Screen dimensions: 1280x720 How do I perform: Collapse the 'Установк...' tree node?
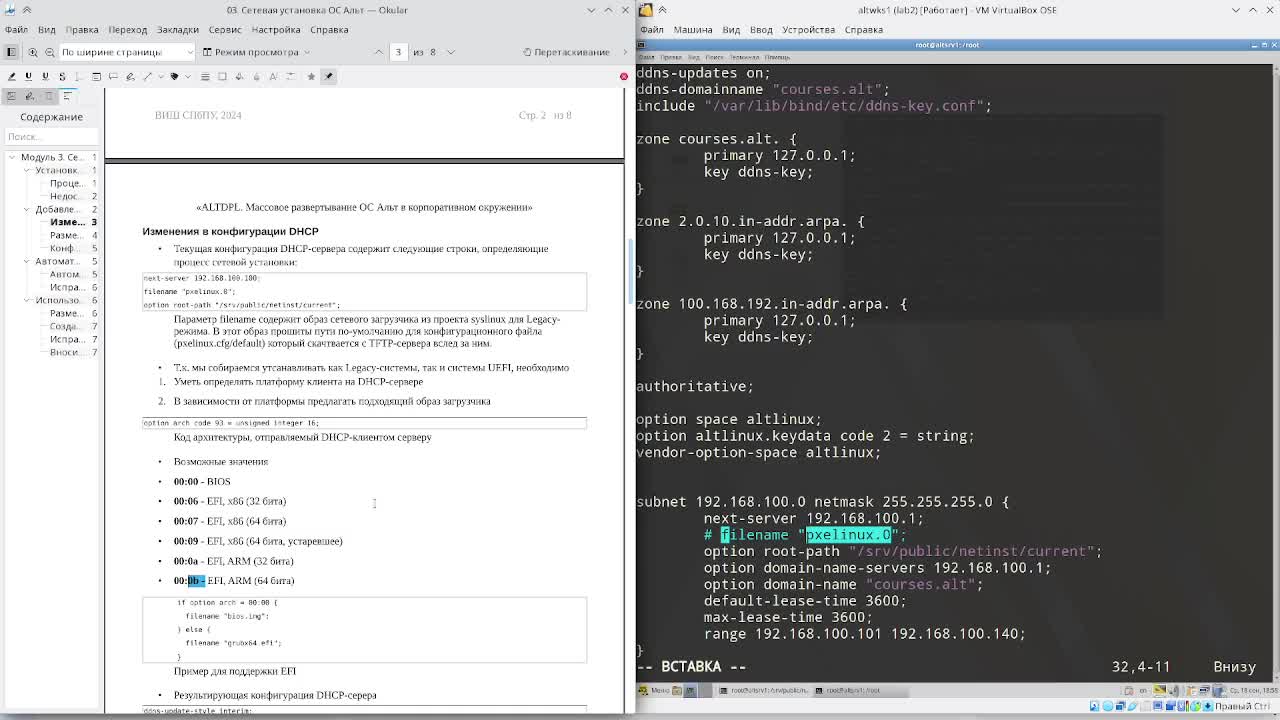(27, 170)
